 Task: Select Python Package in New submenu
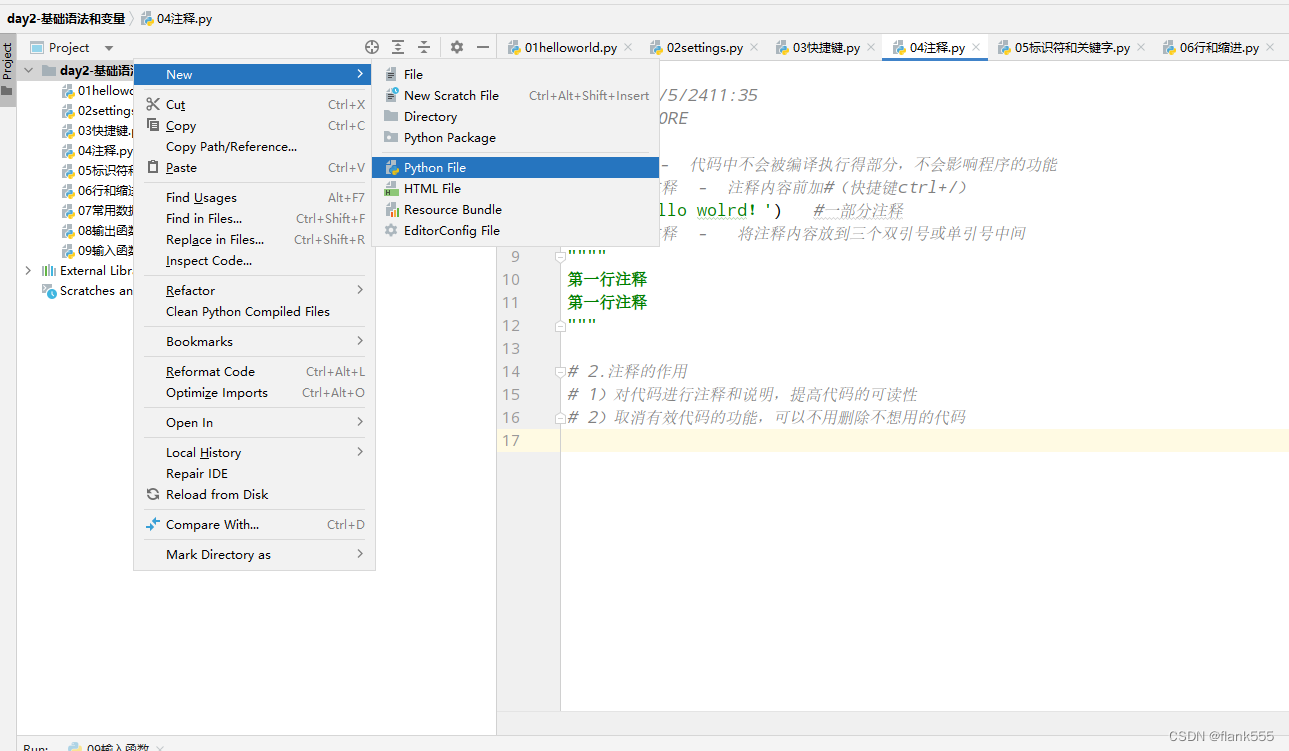click(515, 137)
